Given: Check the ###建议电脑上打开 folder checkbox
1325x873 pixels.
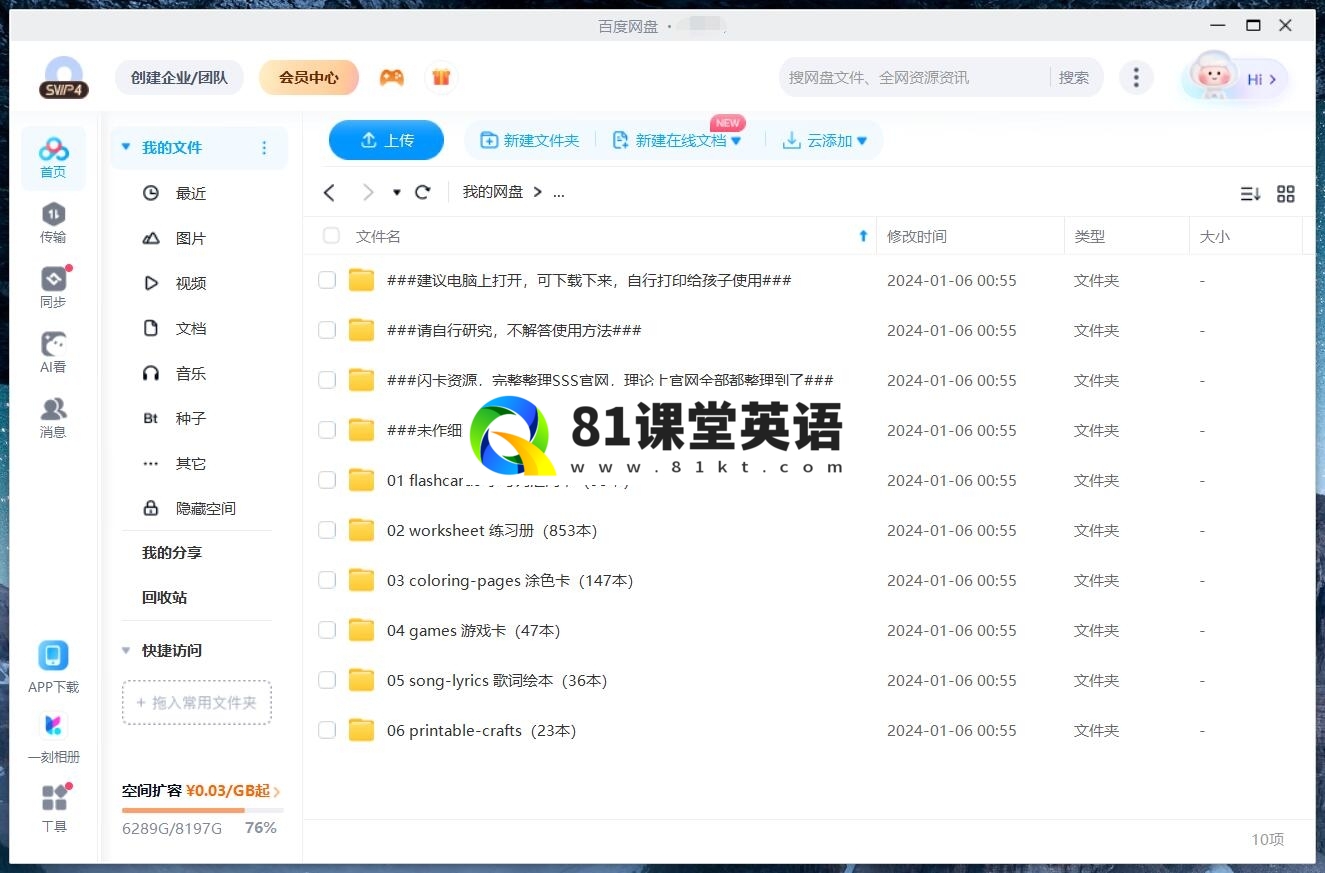Looking at the screenshot, I should click(327, 280).
